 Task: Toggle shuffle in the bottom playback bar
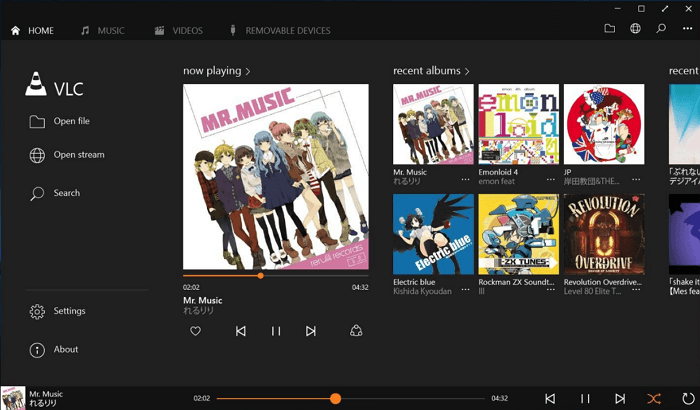[x=653, y=398]
